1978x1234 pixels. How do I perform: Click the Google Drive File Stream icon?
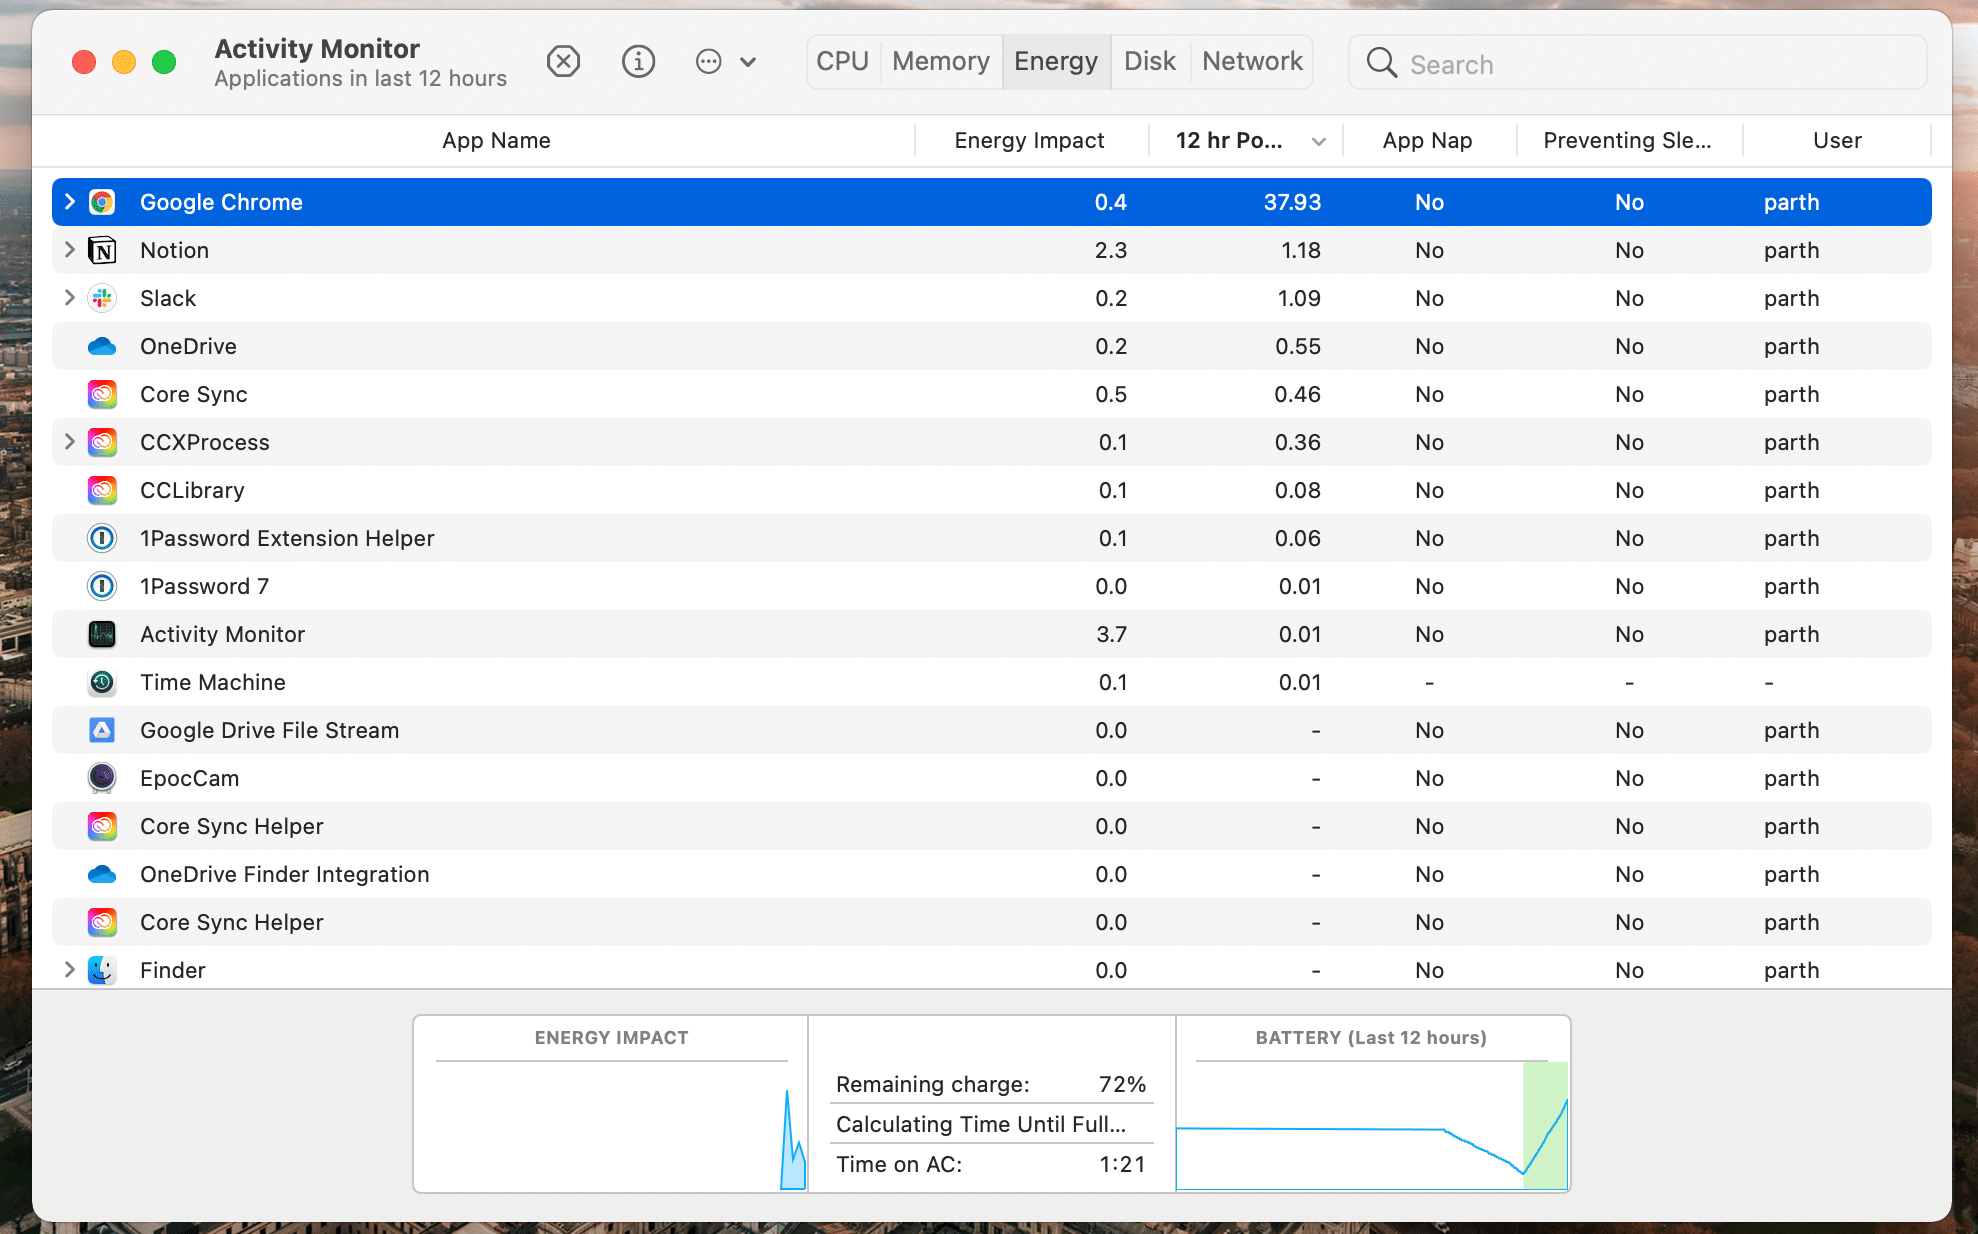(x=102, y=730)
